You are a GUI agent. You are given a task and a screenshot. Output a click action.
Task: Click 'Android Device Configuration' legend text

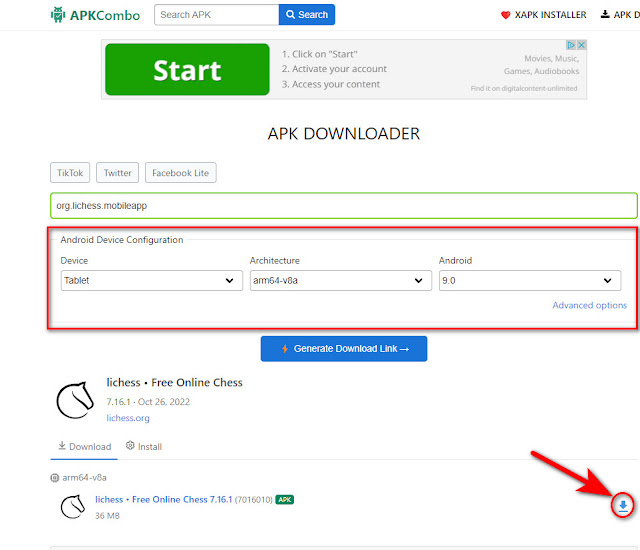tap(122, 240)
